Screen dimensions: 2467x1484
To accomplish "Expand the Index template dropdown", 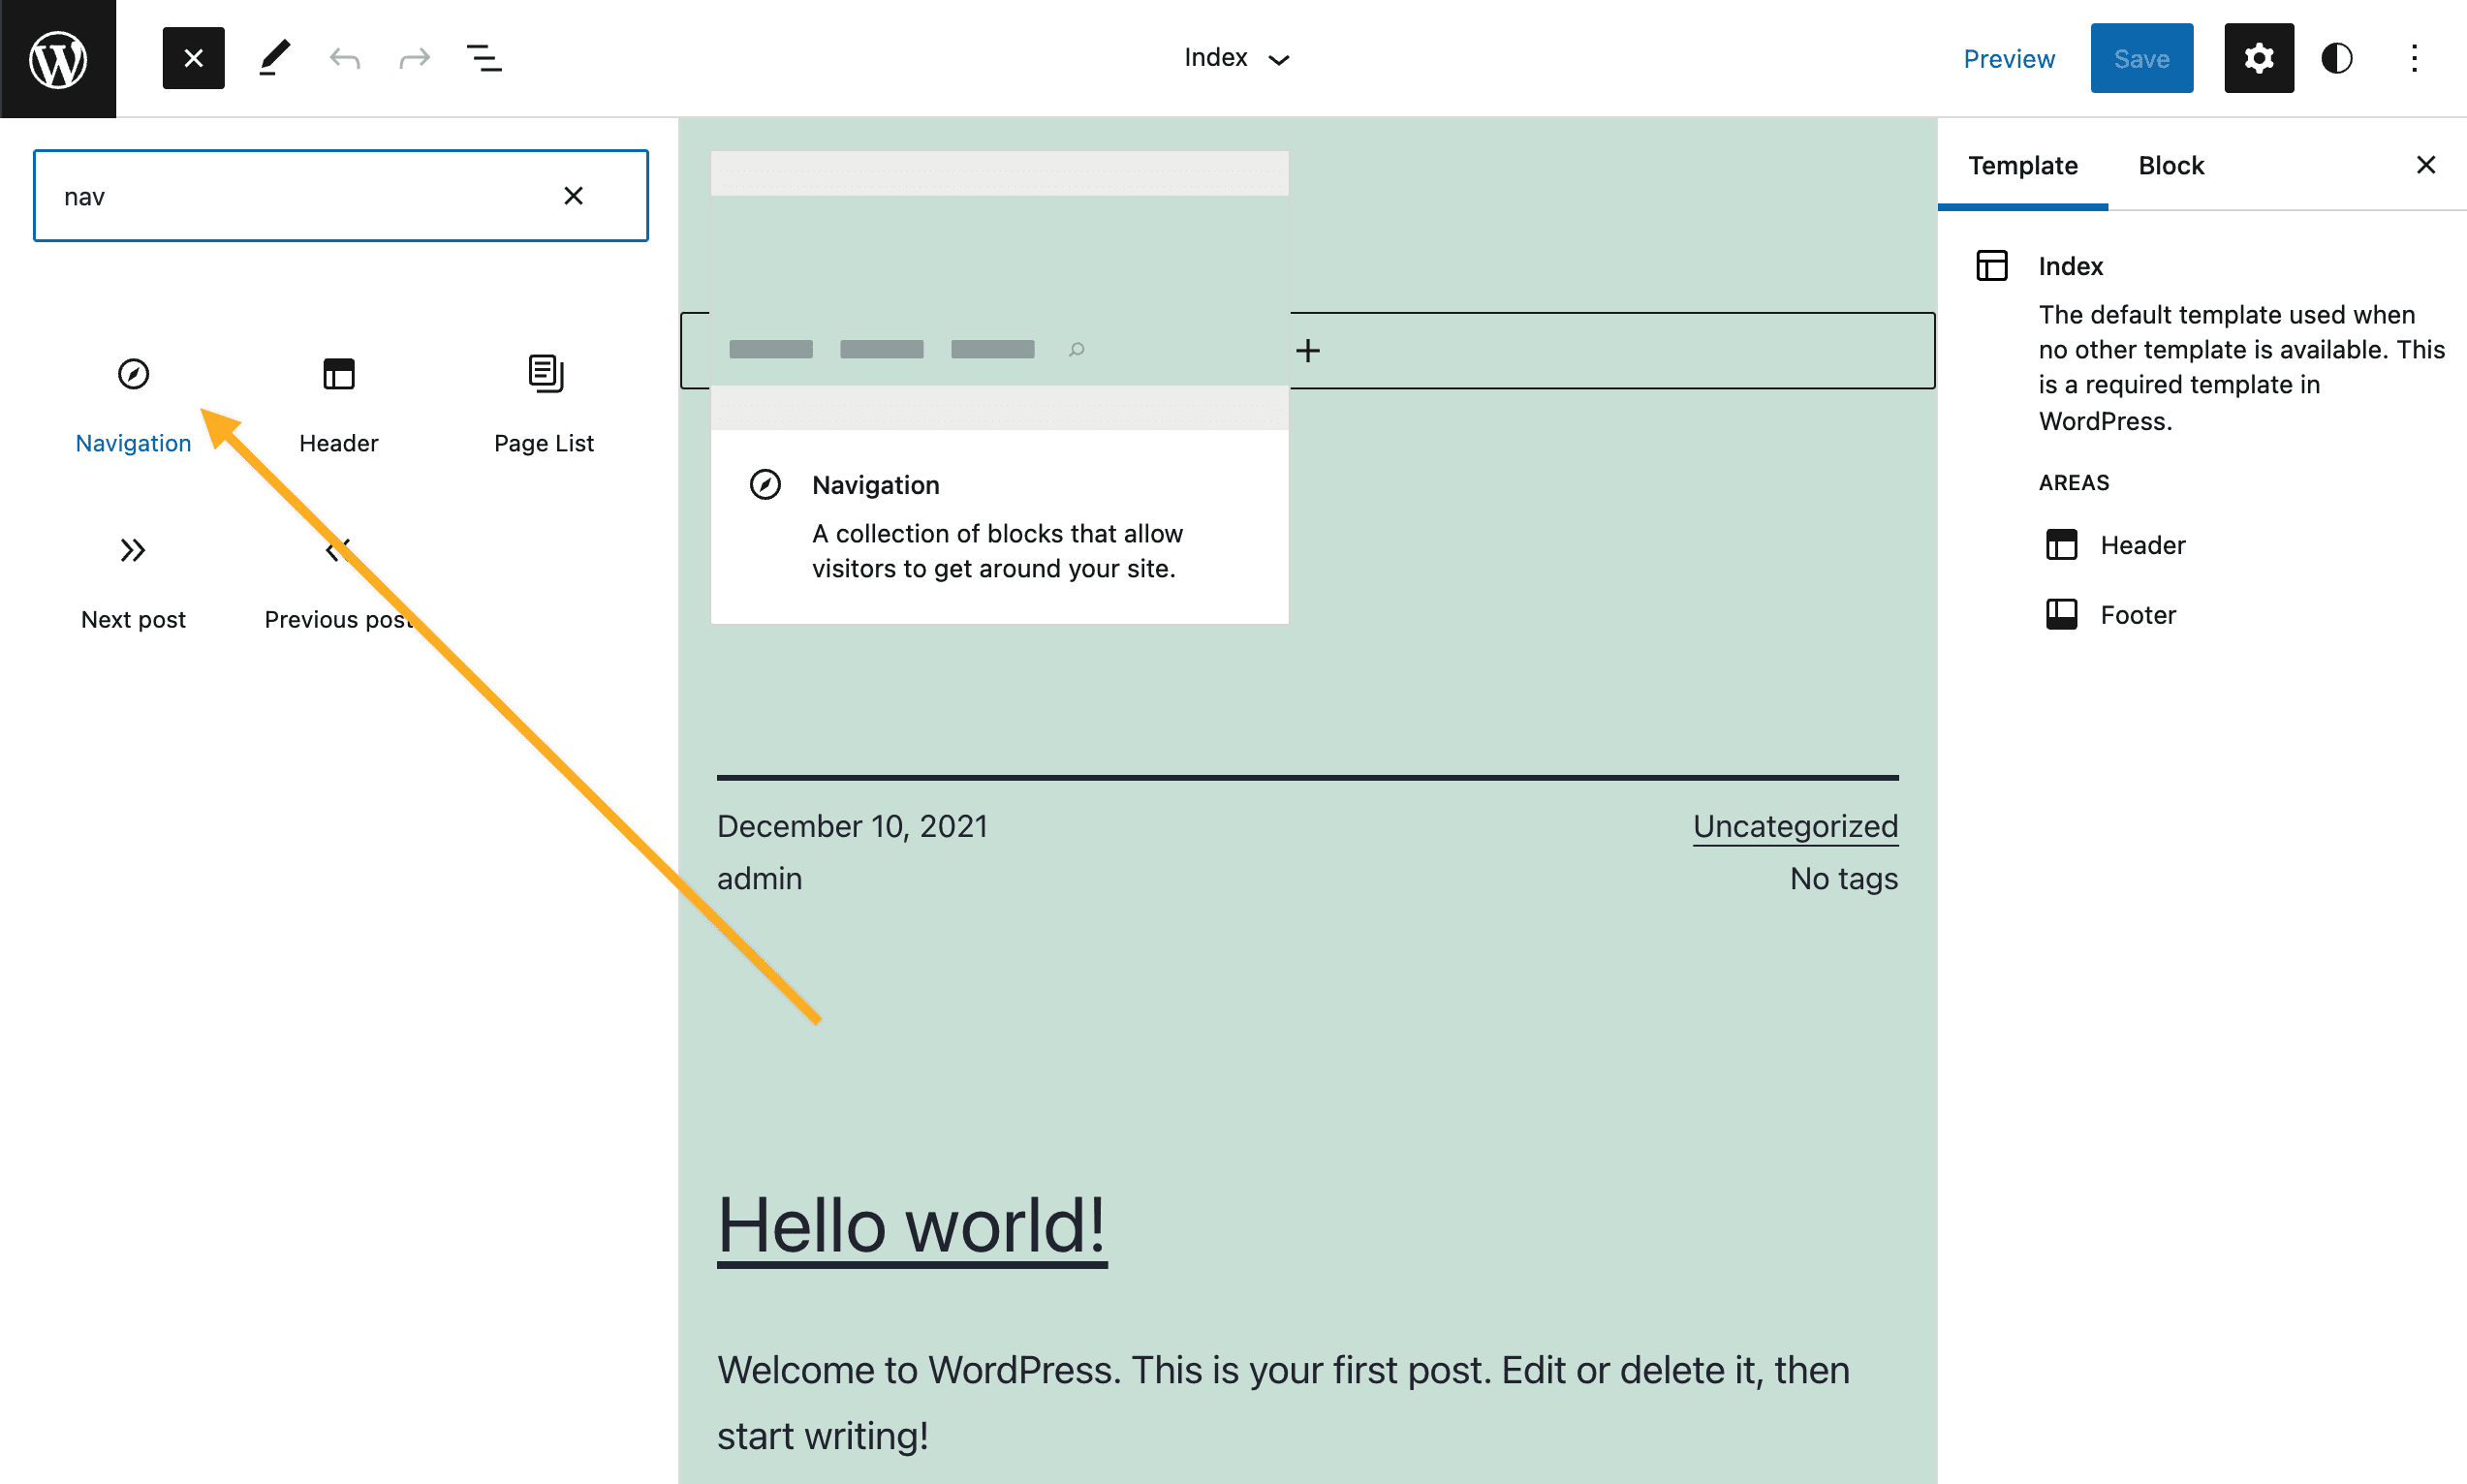I will [x=1236, y=58].
